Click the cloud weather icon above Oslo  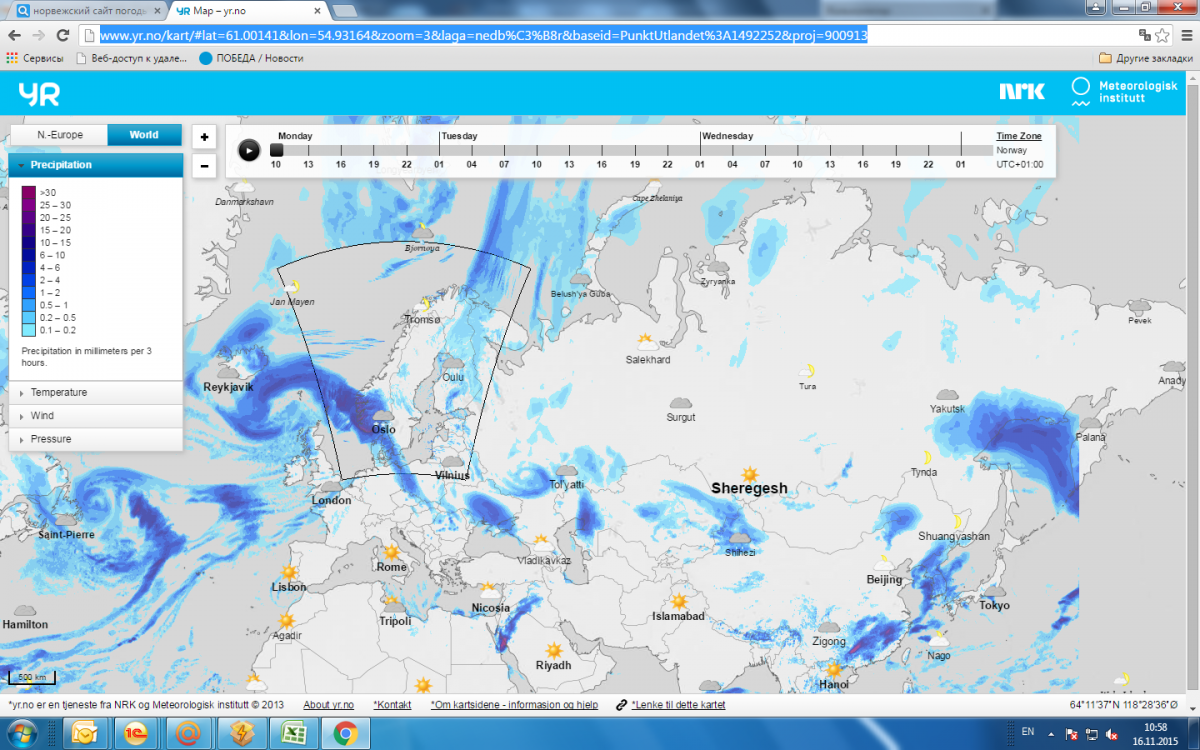click(x=381, y=415)
